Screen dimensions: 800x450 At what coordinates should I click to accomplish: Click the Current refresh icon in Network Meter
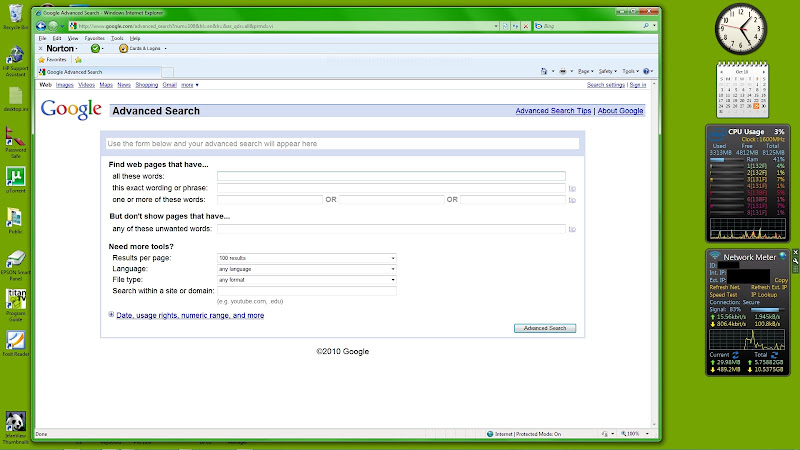[x=735, y=355]
